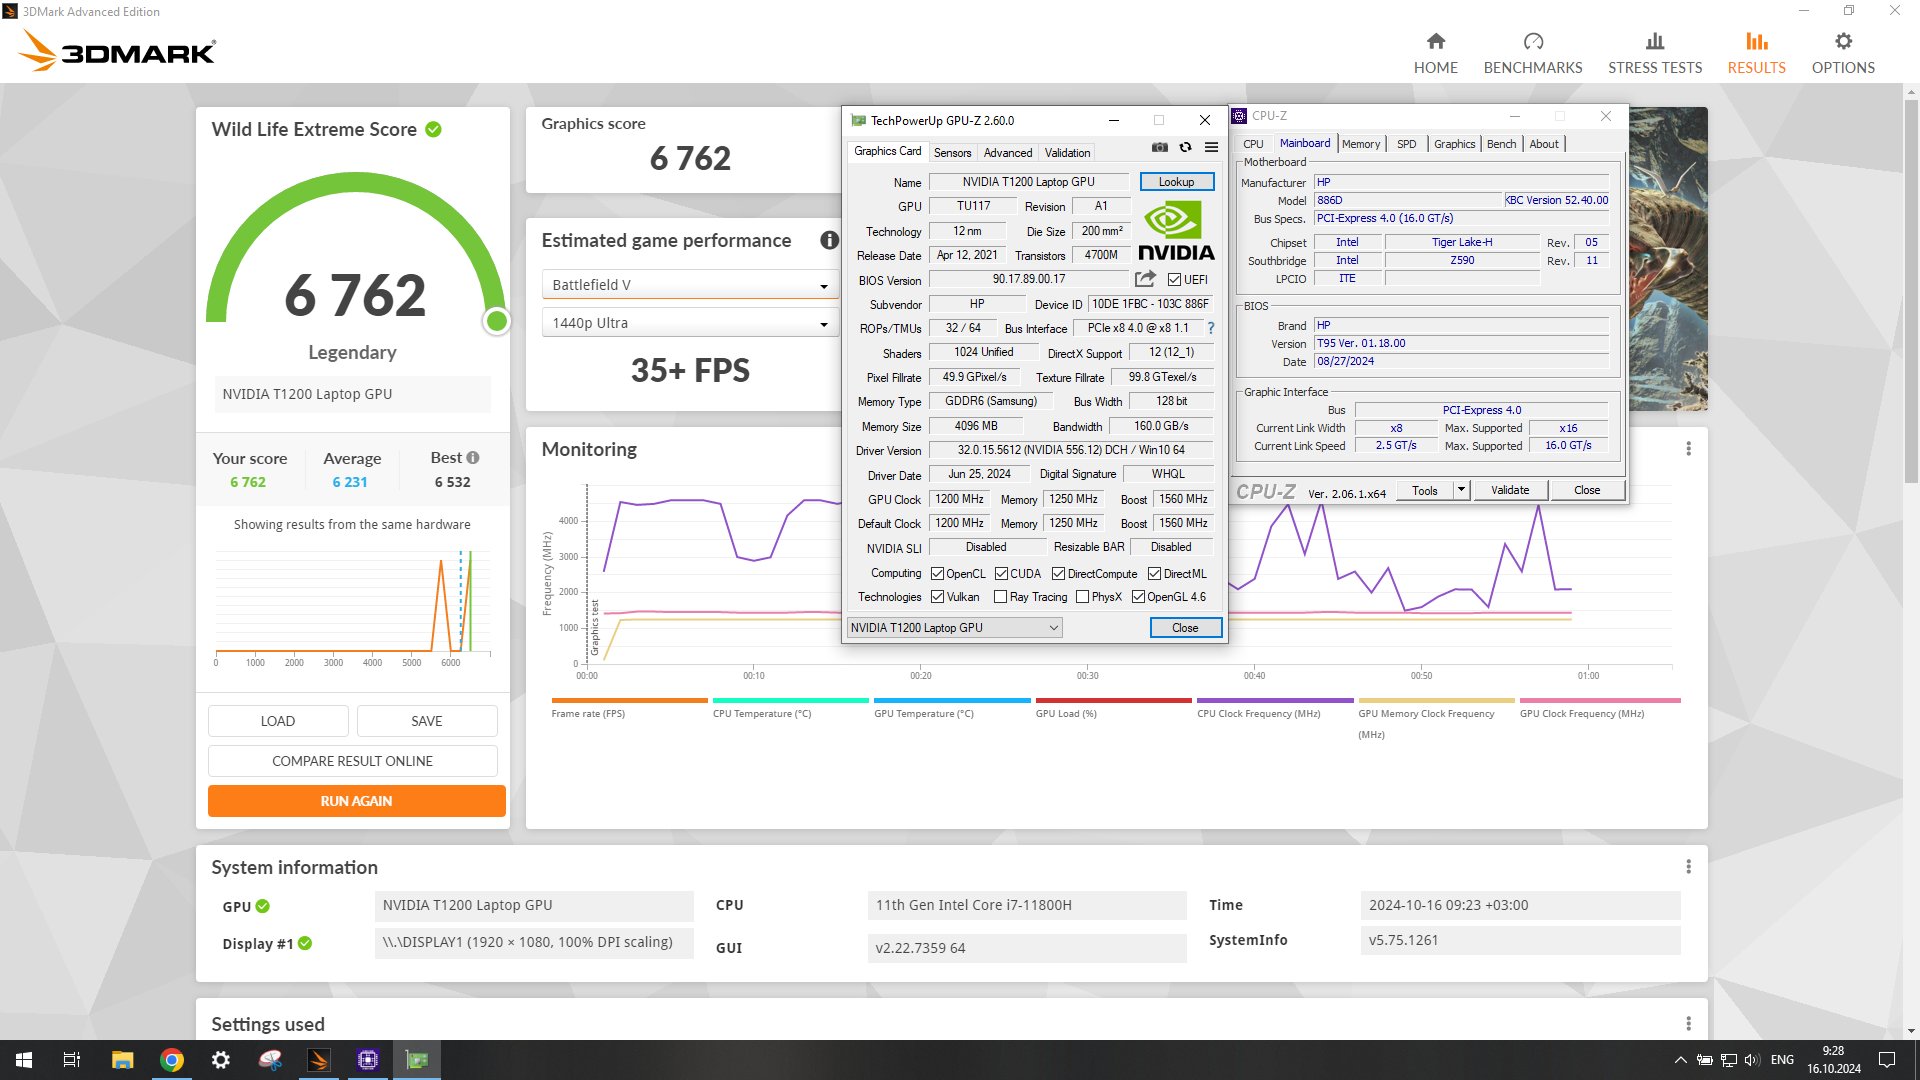Screen dimensions: 1920x1080
Task: Click the SAVE button
Action: [427, 721]
